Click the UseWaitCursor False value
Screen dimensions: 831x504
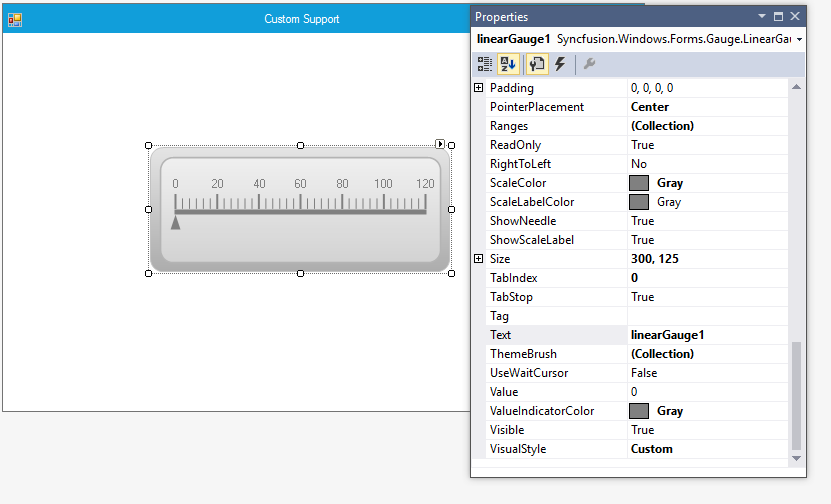pyautogui.click(x=644, y=373)
